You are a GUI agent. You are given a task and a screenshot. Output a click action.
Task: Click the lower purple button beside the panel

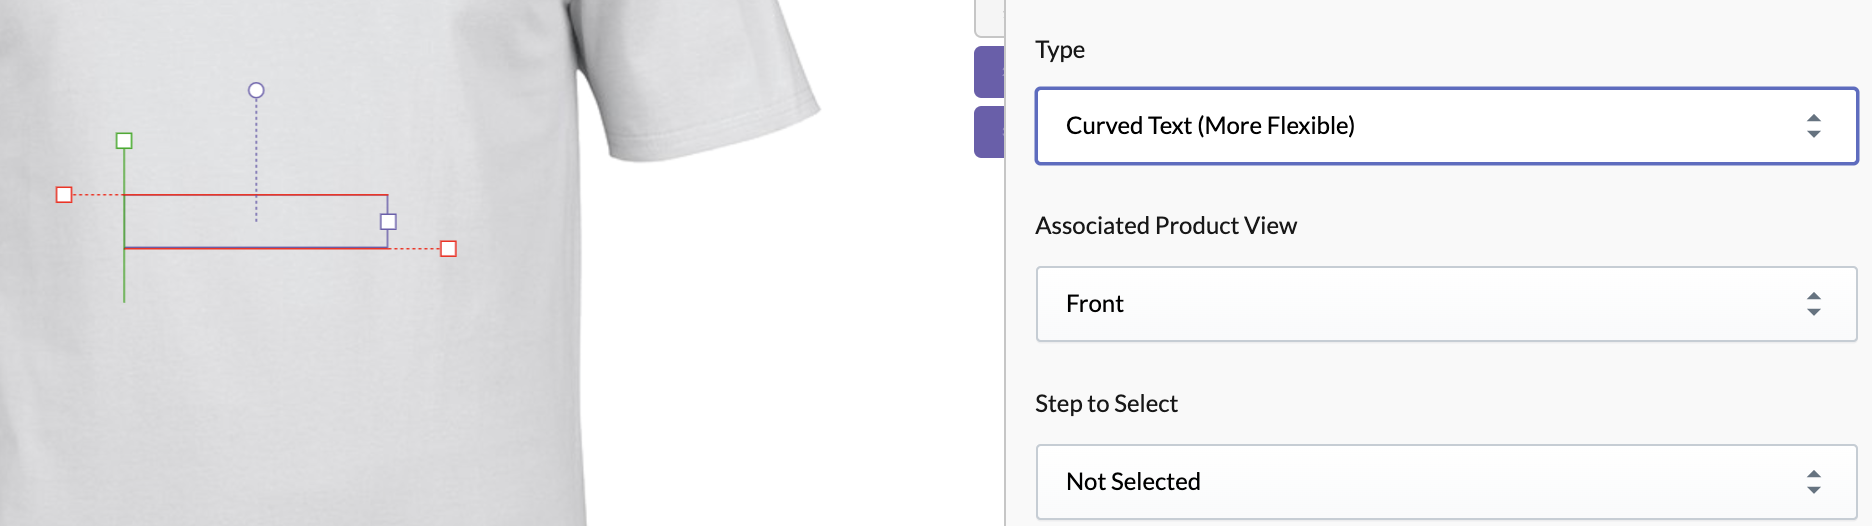tap(989, 132)
